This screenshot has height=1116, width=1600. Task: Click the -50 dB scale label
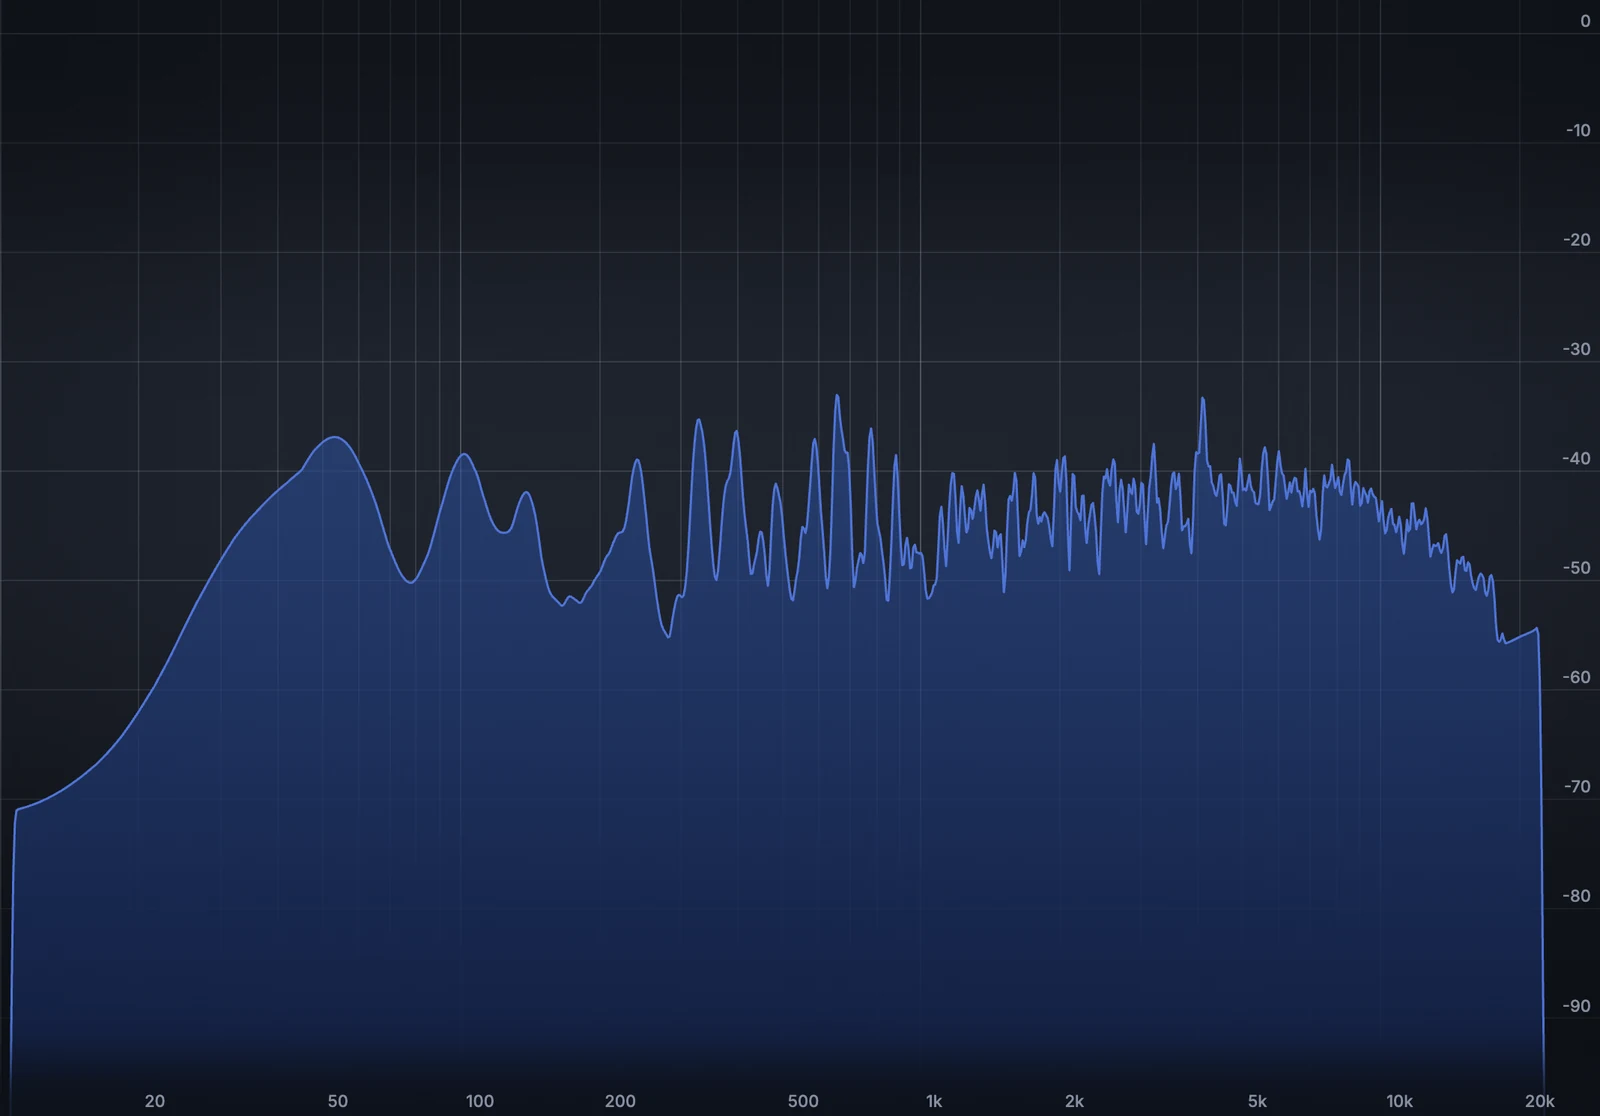pos(1577,568)
